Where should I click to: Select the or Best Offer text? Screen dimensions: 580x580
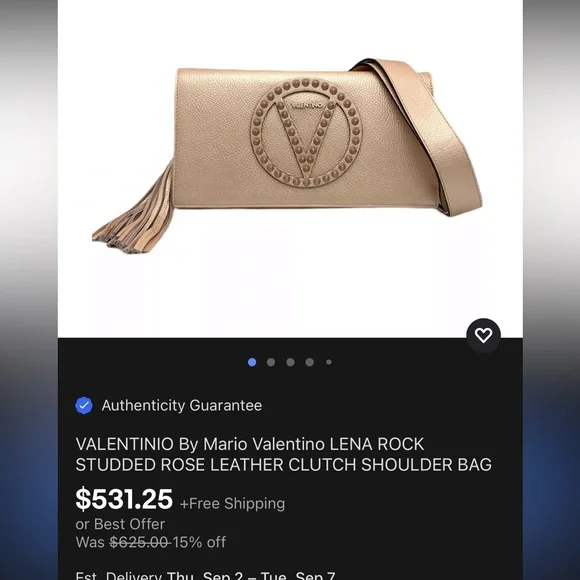120,524
